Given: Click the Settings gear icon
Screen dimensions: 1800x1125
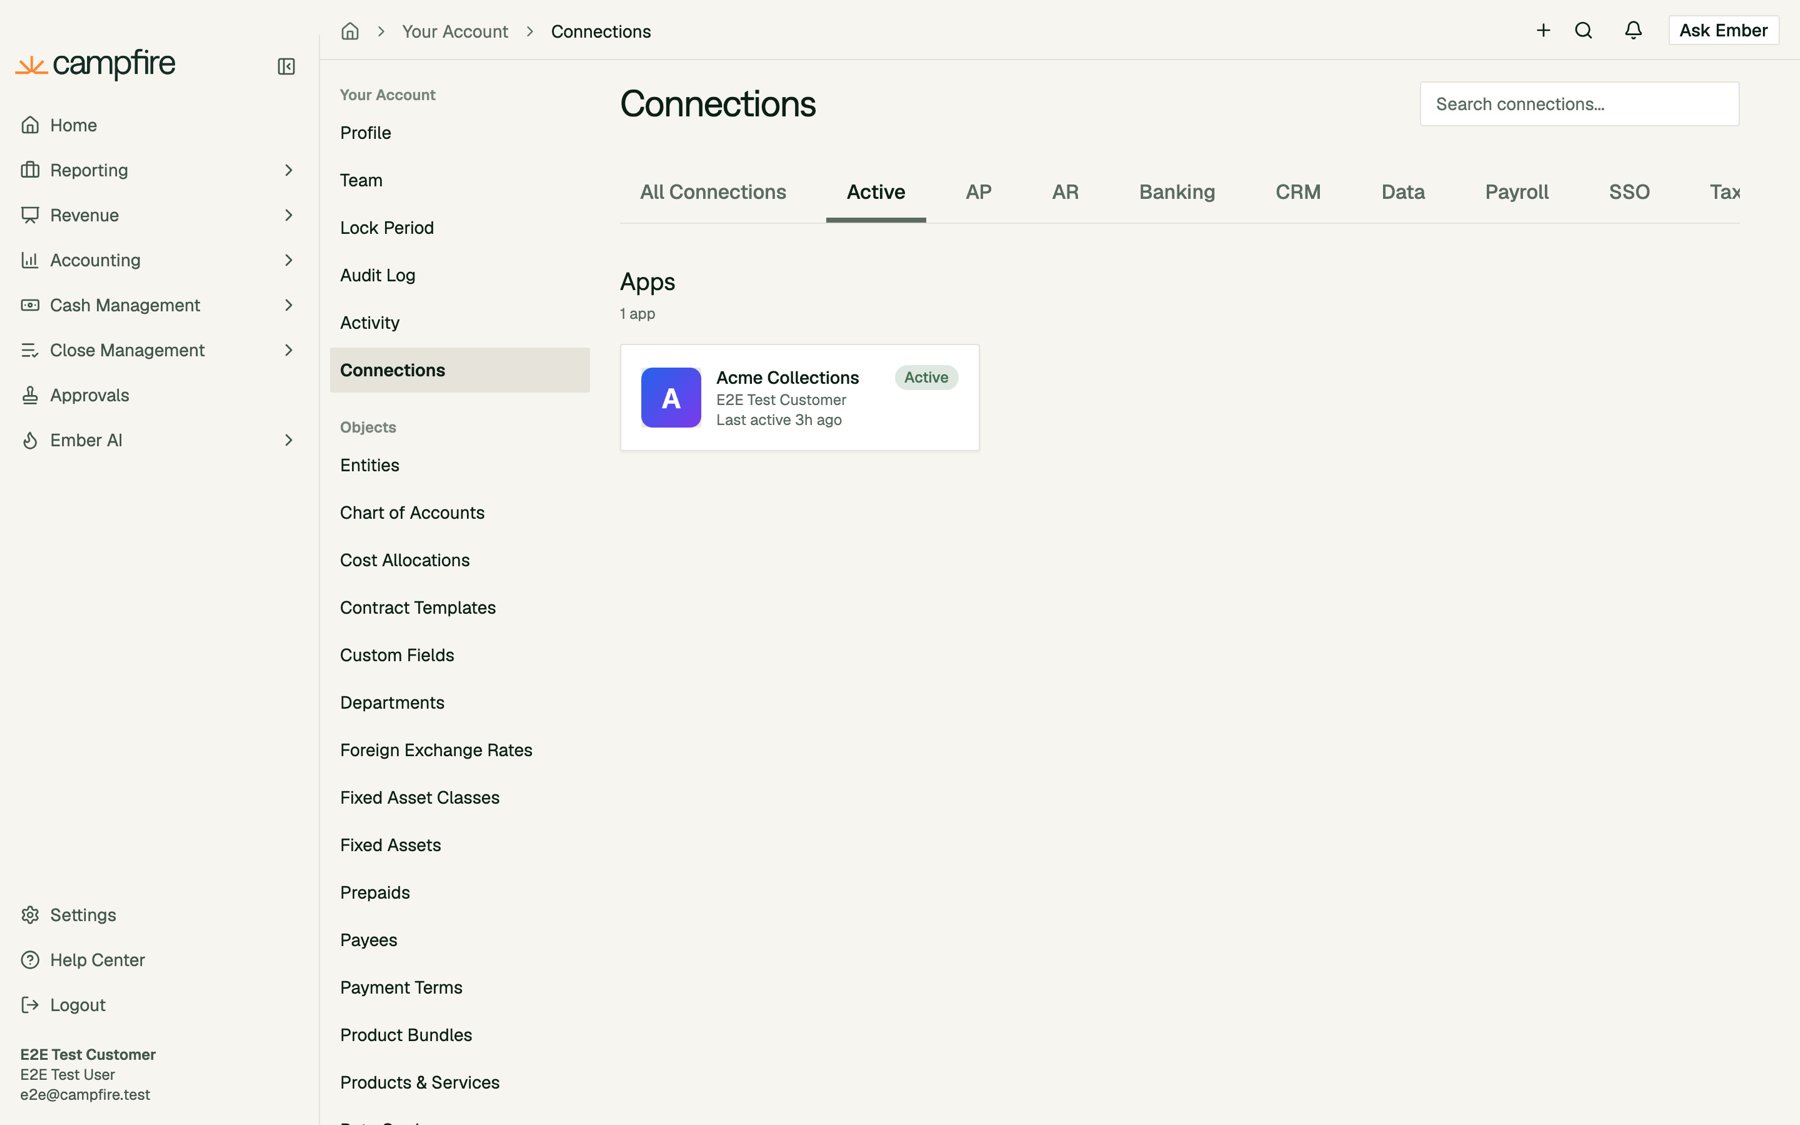Looking at the screenshot, I should click(30, 915).
